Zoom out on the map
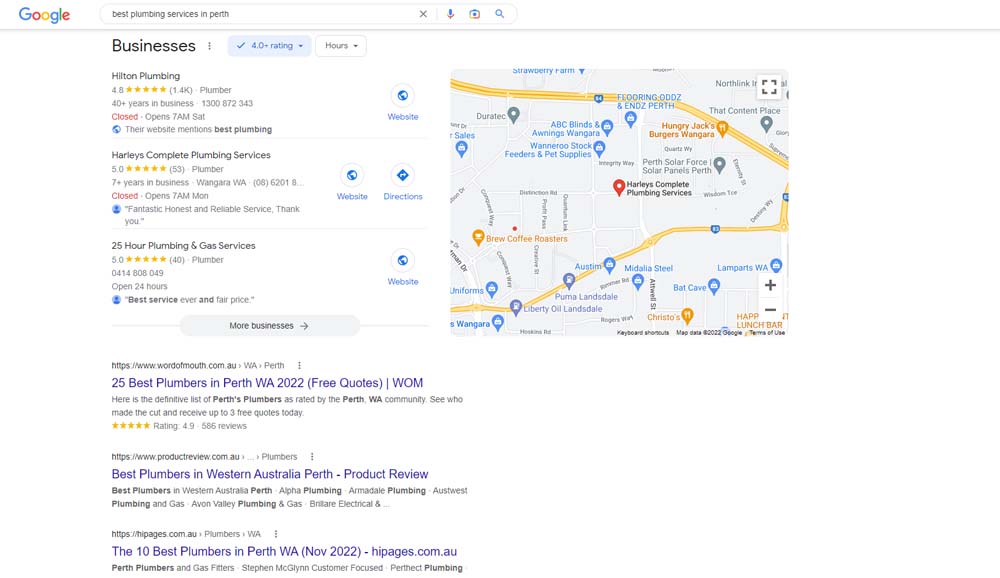Image resolution: width=1000 pixels, height=578 pixels. (x=770, y=310)
